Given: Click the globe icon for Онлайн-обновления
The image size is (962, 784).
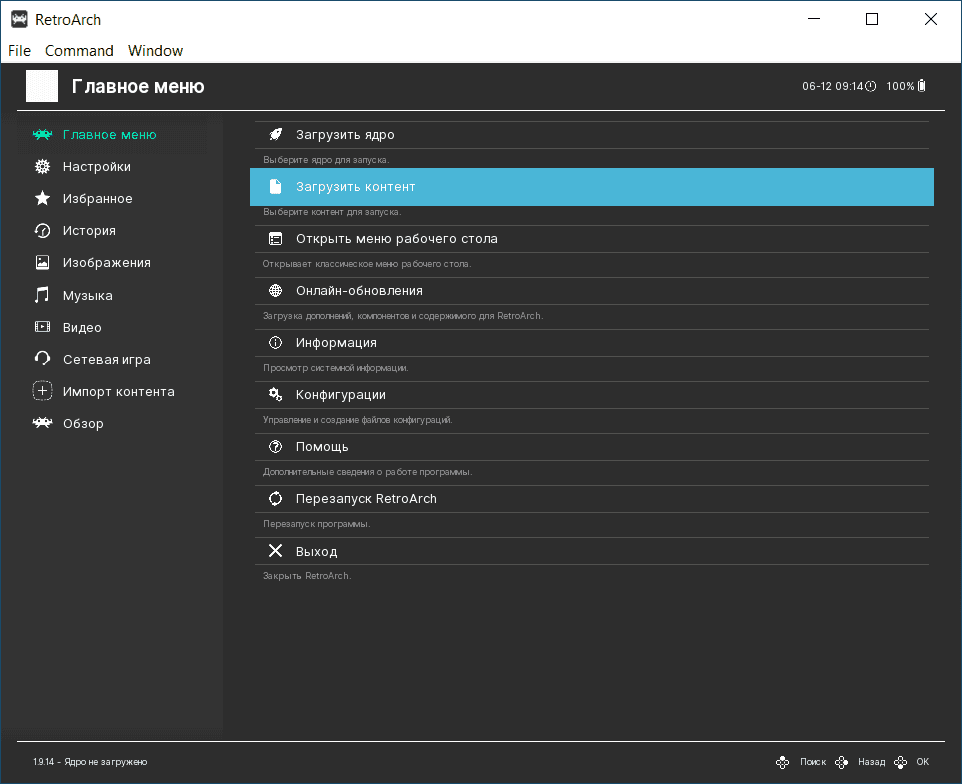Looking at the screenshot, I should pos(275,291).
